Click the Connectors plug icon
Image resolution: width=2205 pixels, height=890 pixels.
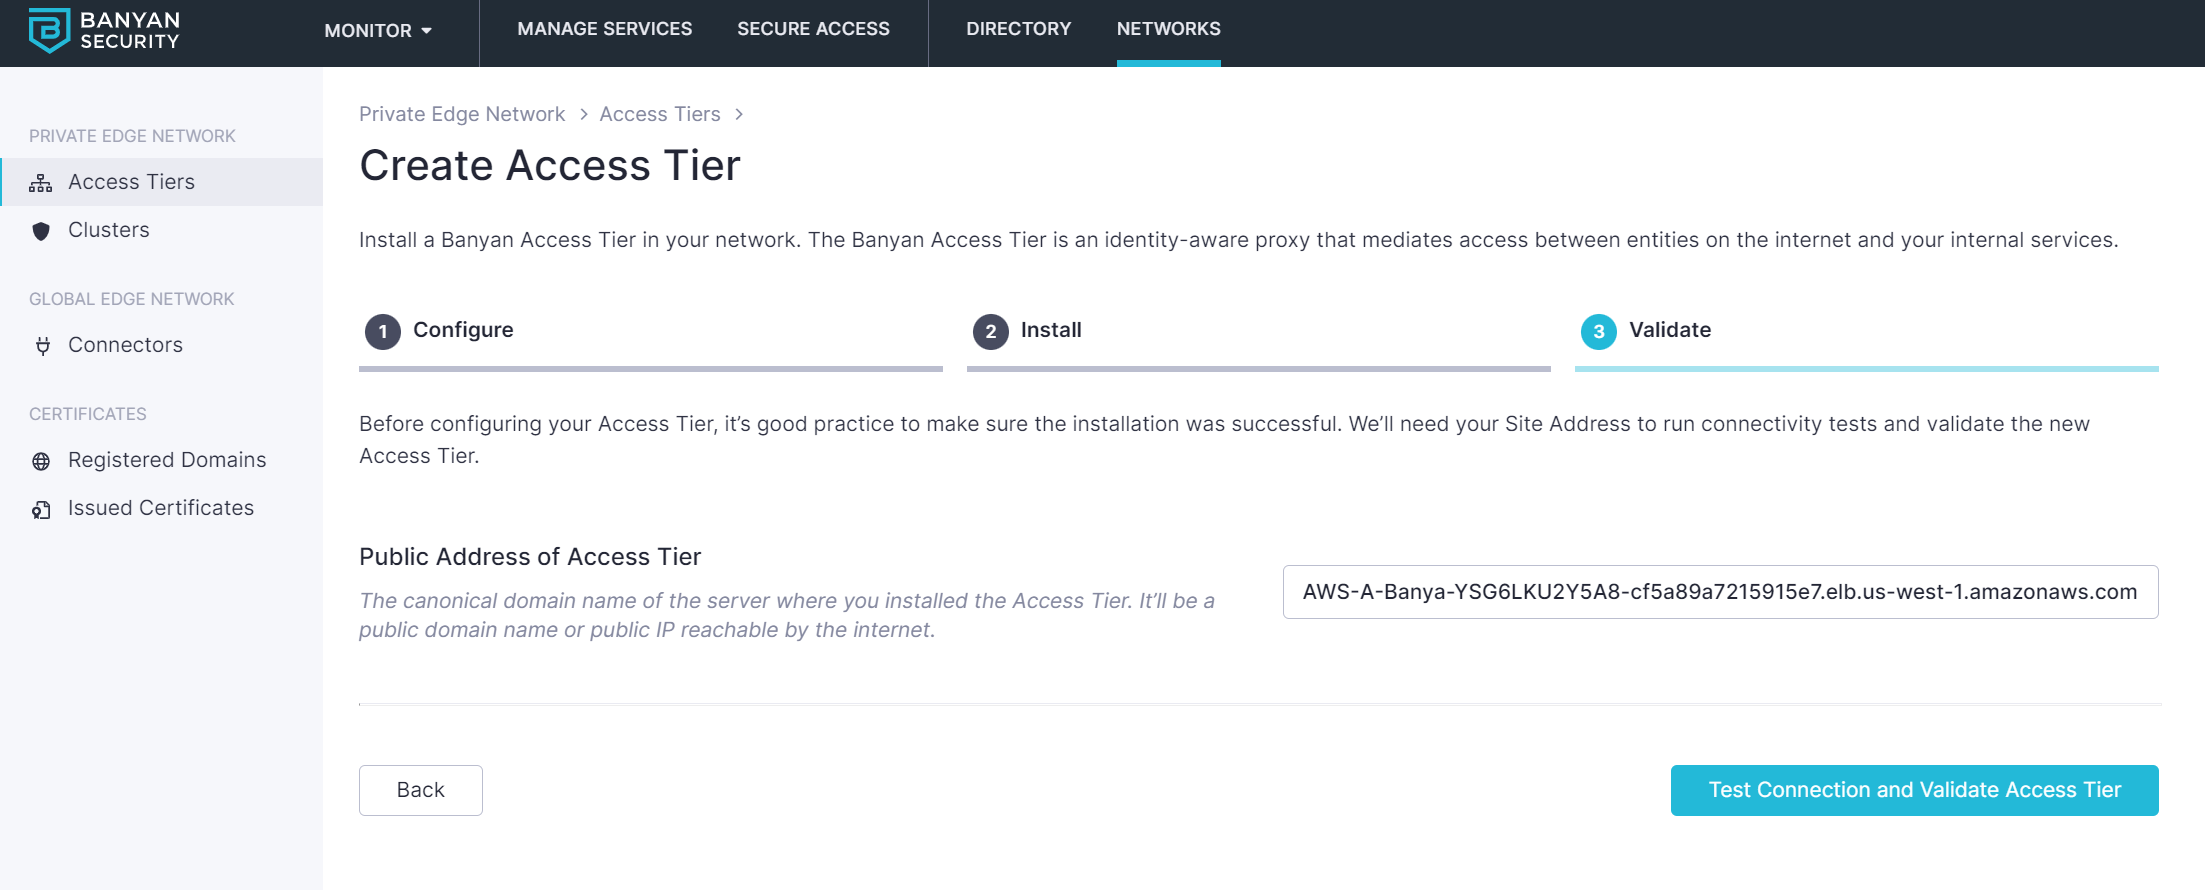pos(42,346)
